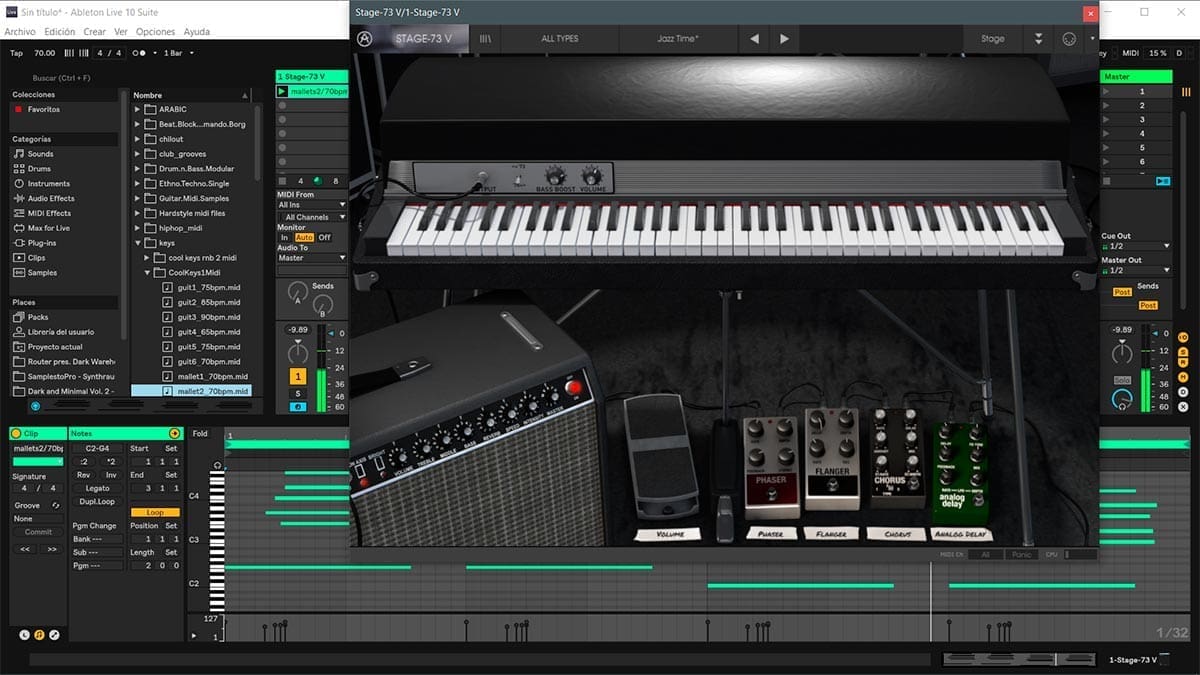Toggle the Clip activator circle
Image resolution: width=1200 pixels, height=675 pixels.
point(16,433)
